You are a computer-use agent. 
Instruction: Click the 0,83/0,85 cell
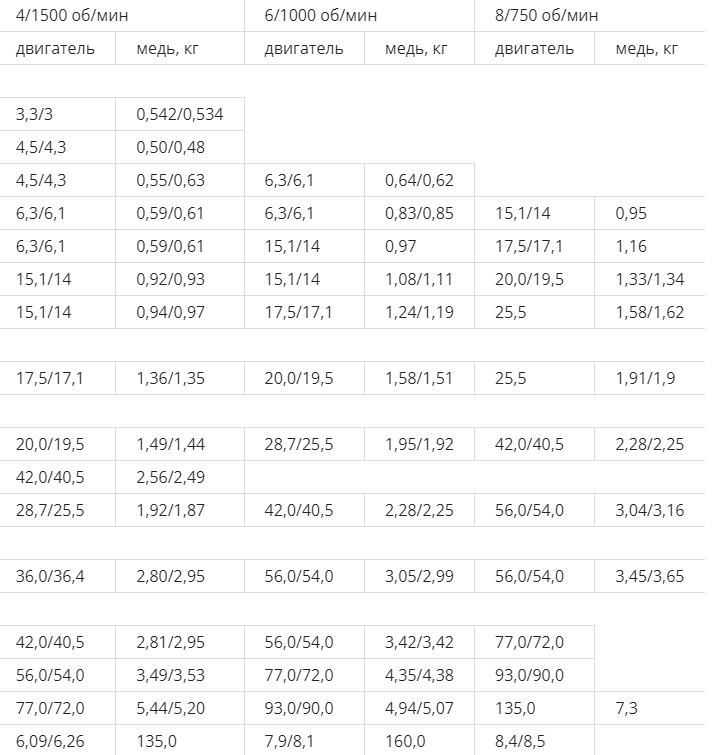(419, 213)
